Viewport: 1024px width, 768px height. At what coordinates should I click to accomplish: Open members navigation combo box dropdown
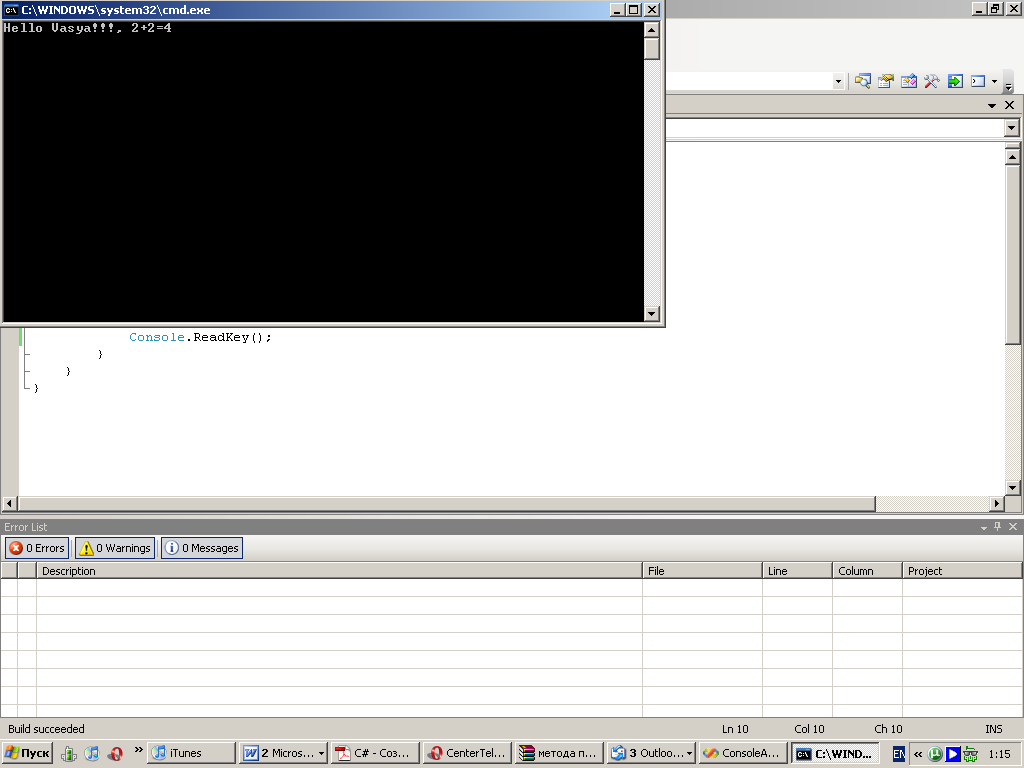tap(1012, 128)
